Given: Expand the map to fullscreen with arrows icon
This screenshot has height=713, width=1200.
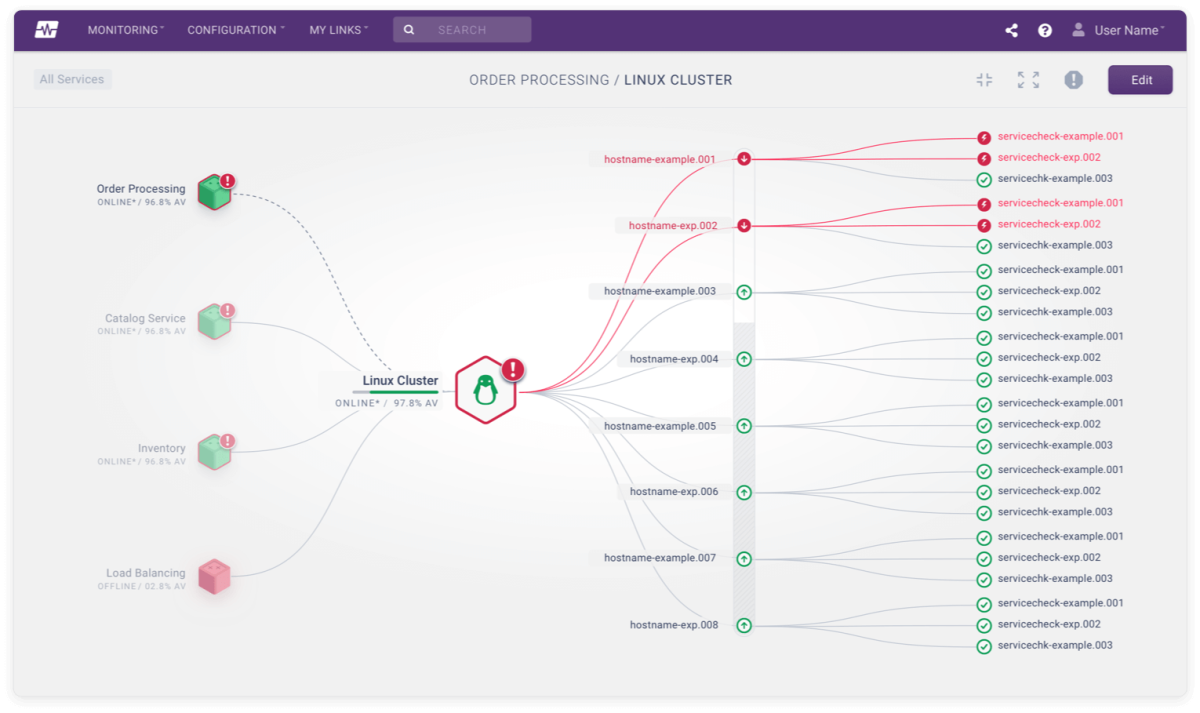Looking at the screenshot, I should pos(1028,80).
